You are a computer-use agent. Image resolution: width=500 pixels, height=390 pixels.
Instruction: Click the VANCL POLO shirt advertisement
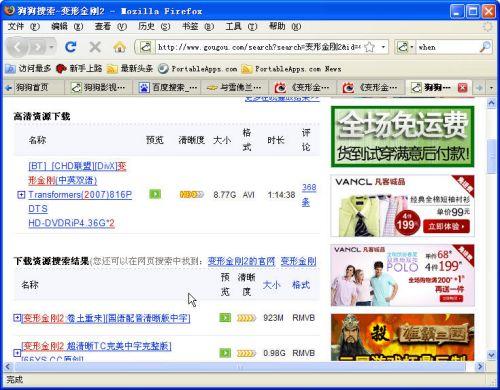point(402,275)
